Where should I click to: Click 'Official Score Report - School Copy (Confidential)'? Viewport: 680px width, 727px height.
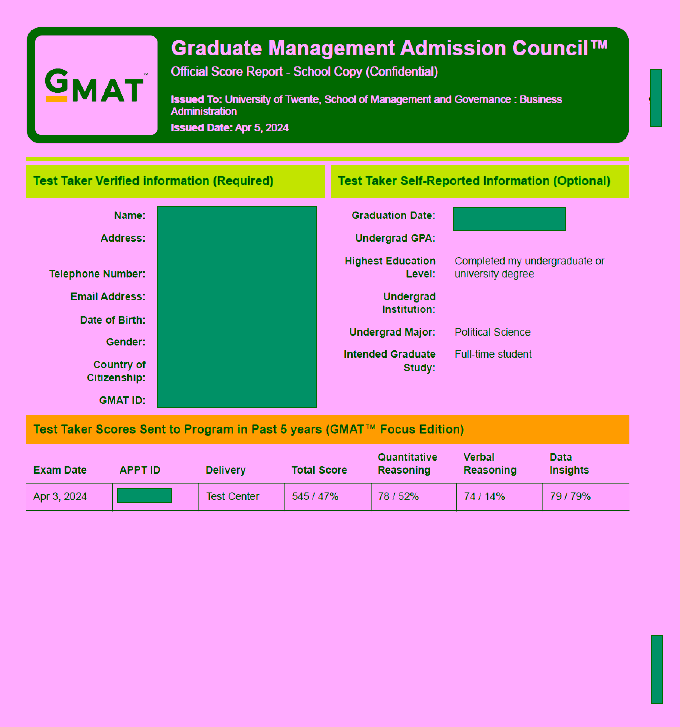(304, 72)
